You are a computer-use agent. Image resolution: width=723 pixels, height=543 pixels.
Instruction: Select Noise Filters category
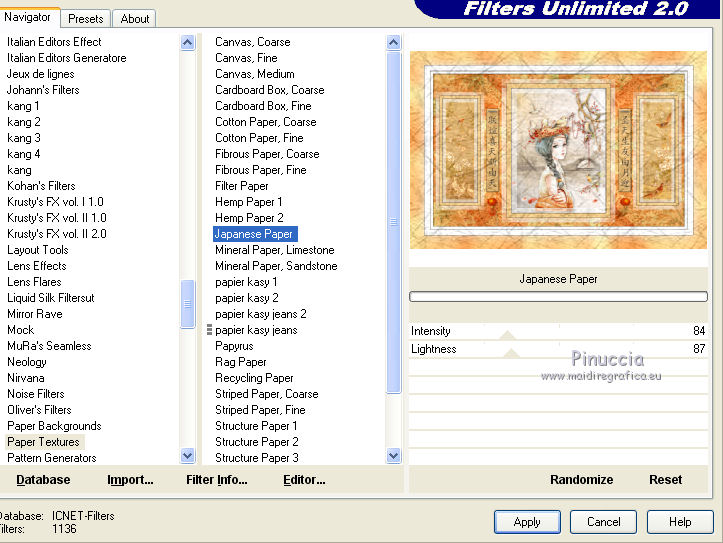pos(36,394)
